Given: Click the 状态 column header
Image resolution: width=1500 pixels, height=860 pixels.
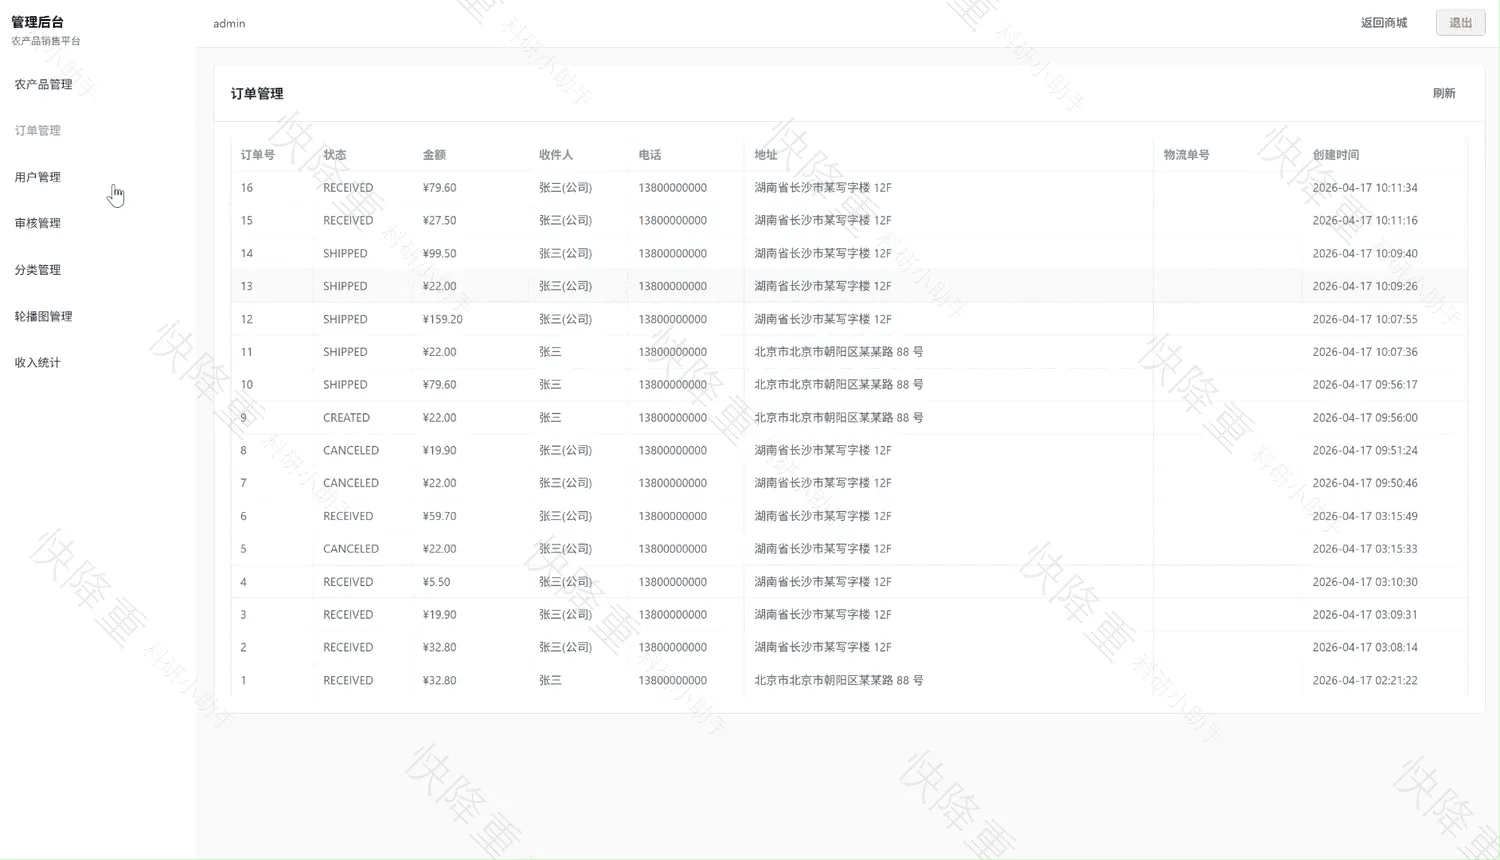Looking at the screenshot, I should pos(335,155).
